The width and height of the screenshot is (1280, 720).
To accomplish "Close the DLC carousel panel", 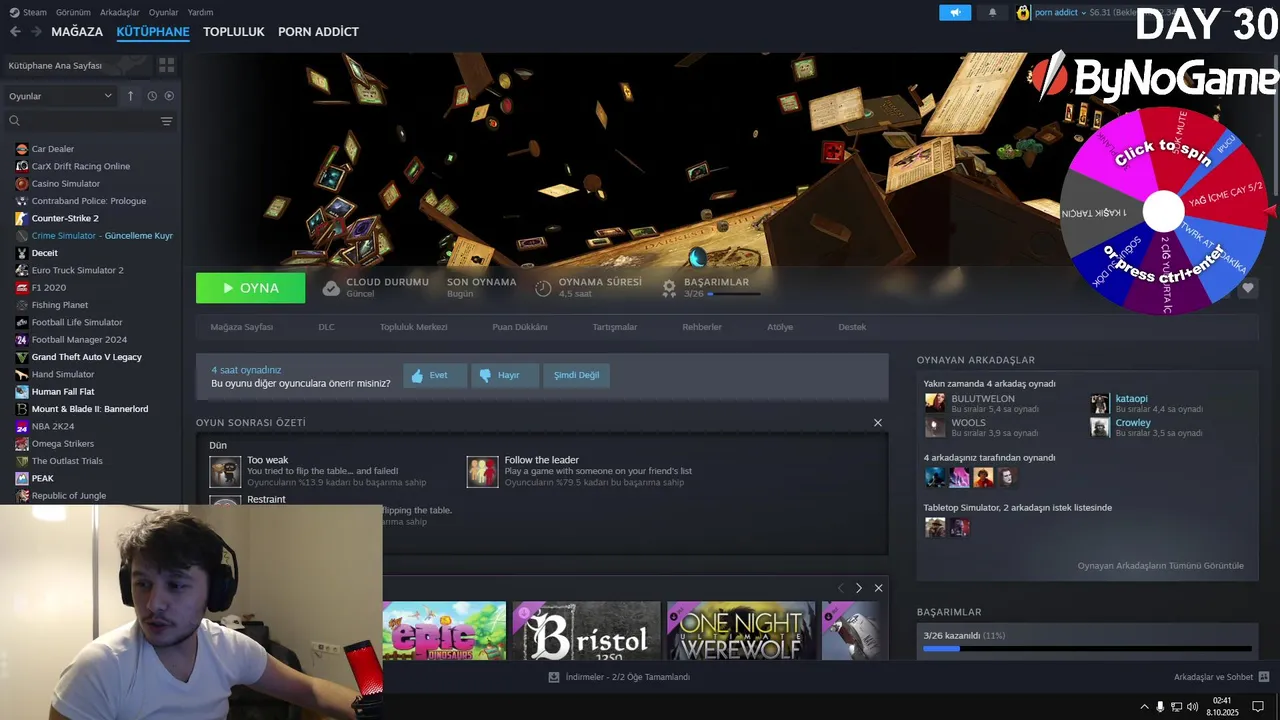I will [x=878, y=588].
